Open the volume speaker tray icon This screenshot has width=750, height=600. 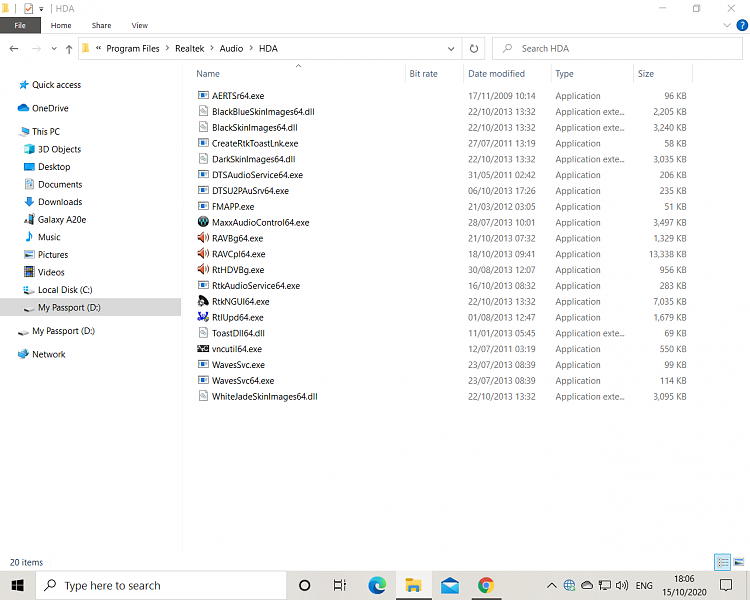click(x=622, y=585)
